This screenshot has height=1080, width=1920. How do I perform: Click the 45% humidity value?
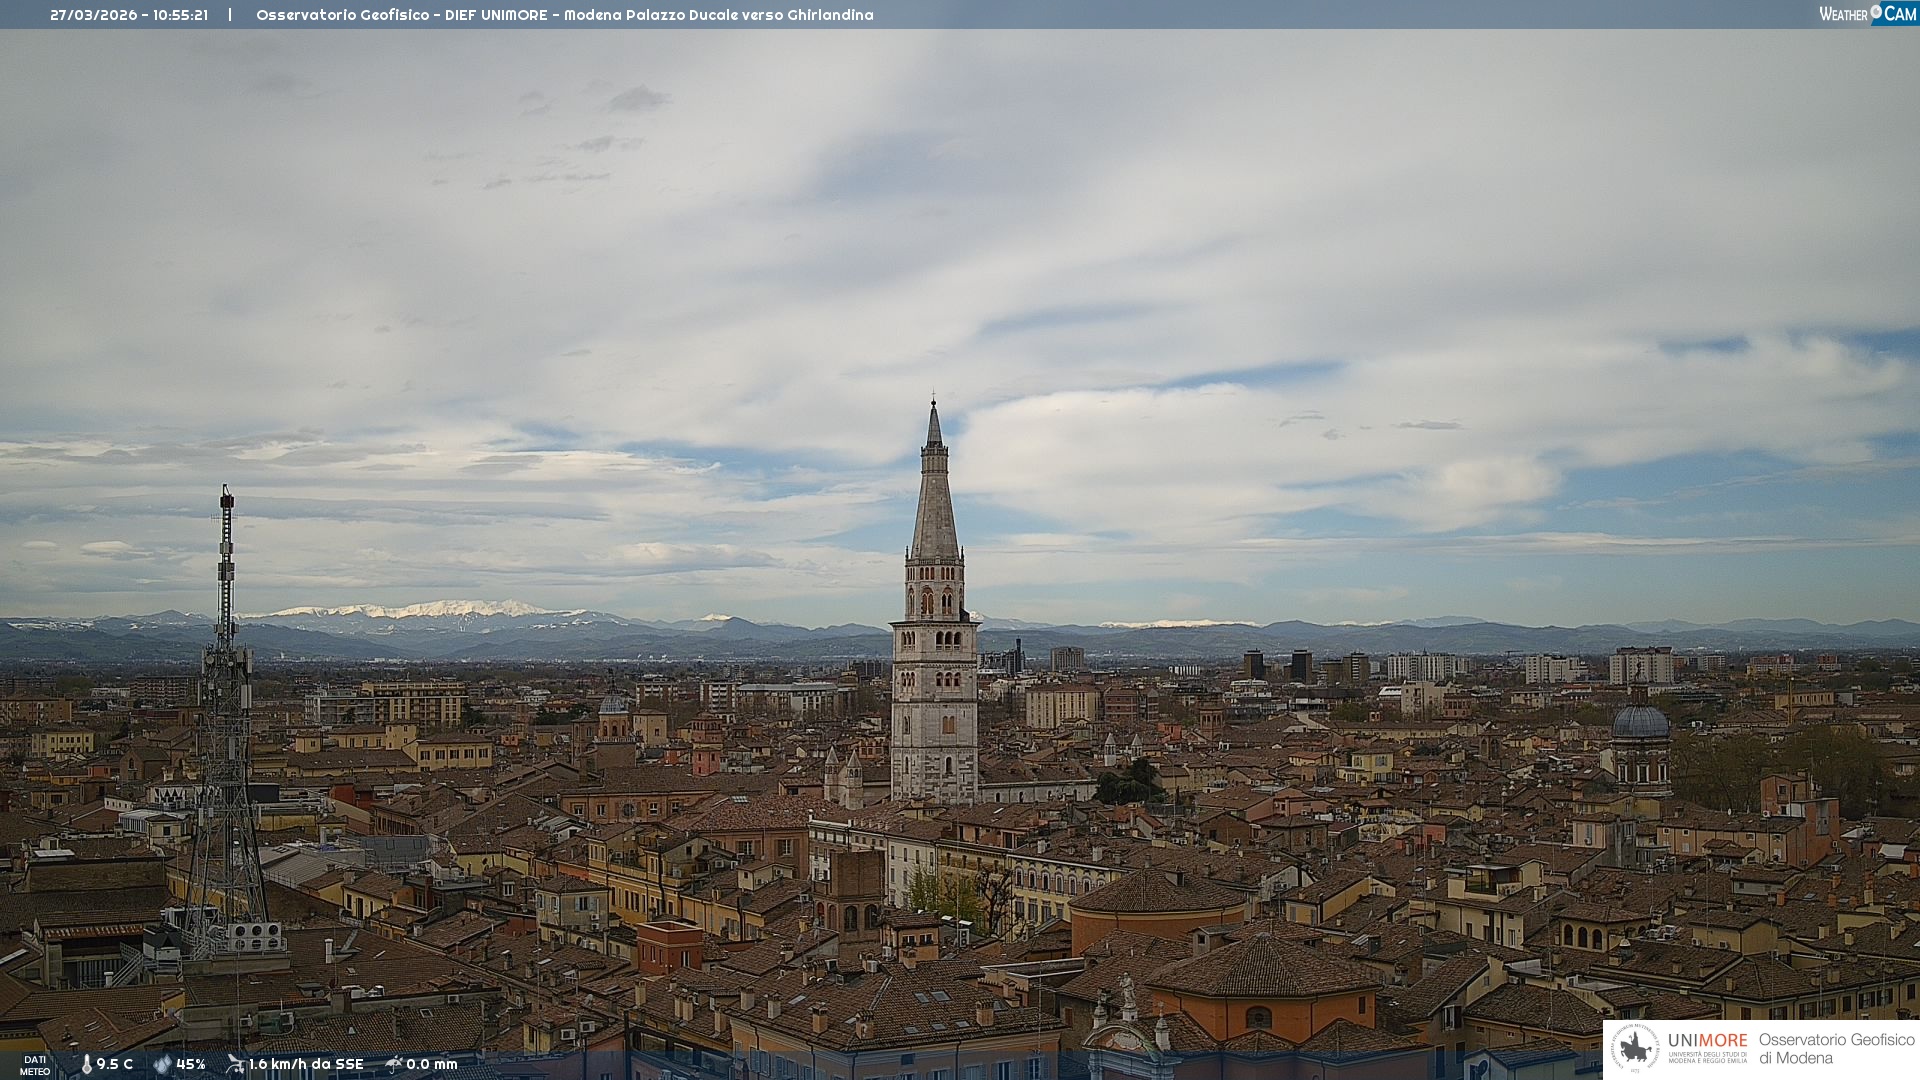click(x=191, y=1064)
